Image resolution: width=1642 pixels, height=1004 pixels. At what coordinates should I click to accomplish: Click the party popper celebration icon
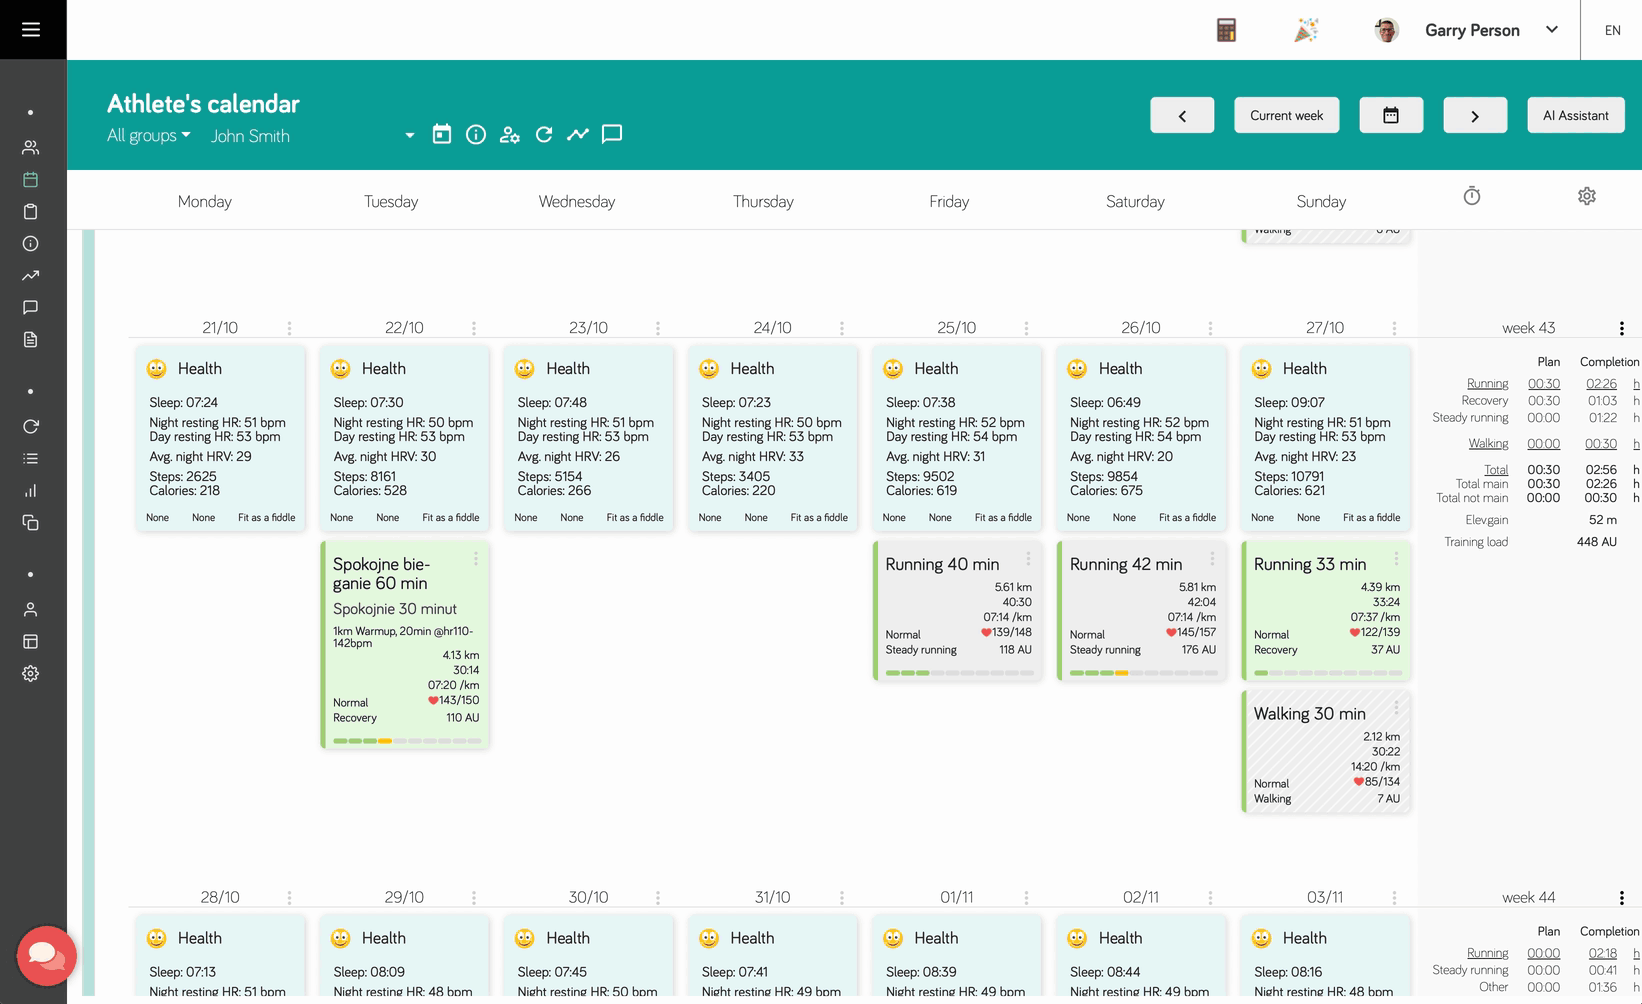[x=1306, y=30]
